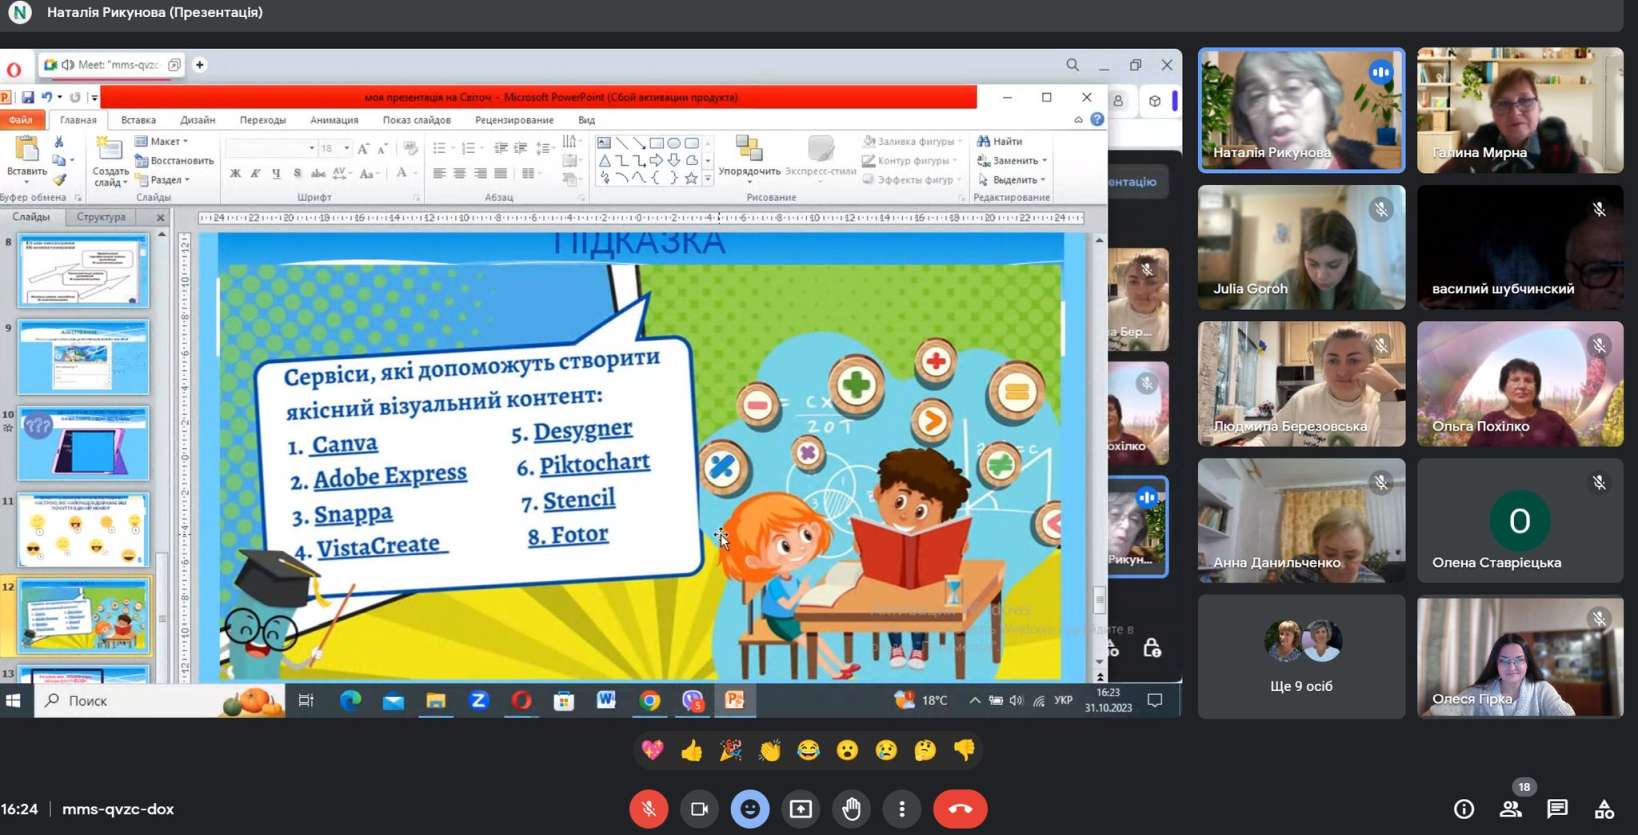Send the sparkling heart reaction
The height and width of the screenshot is (835, 1638).
point(652,750)
